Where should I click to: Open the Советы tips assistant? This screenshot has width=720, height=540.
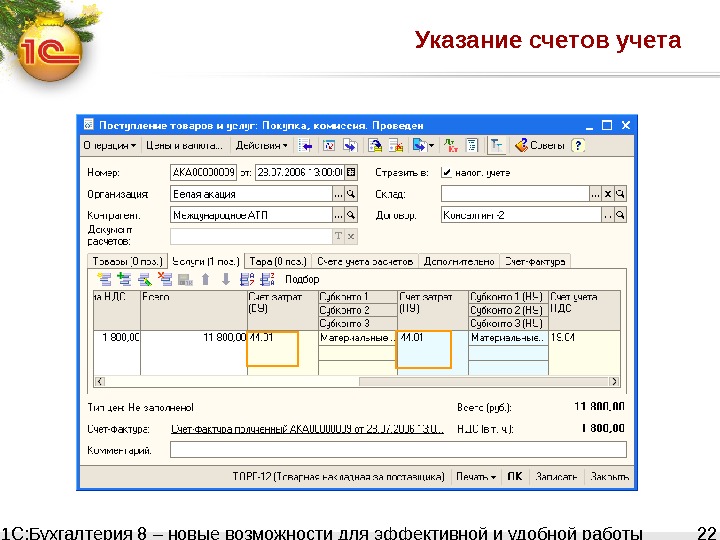point(540,146)
